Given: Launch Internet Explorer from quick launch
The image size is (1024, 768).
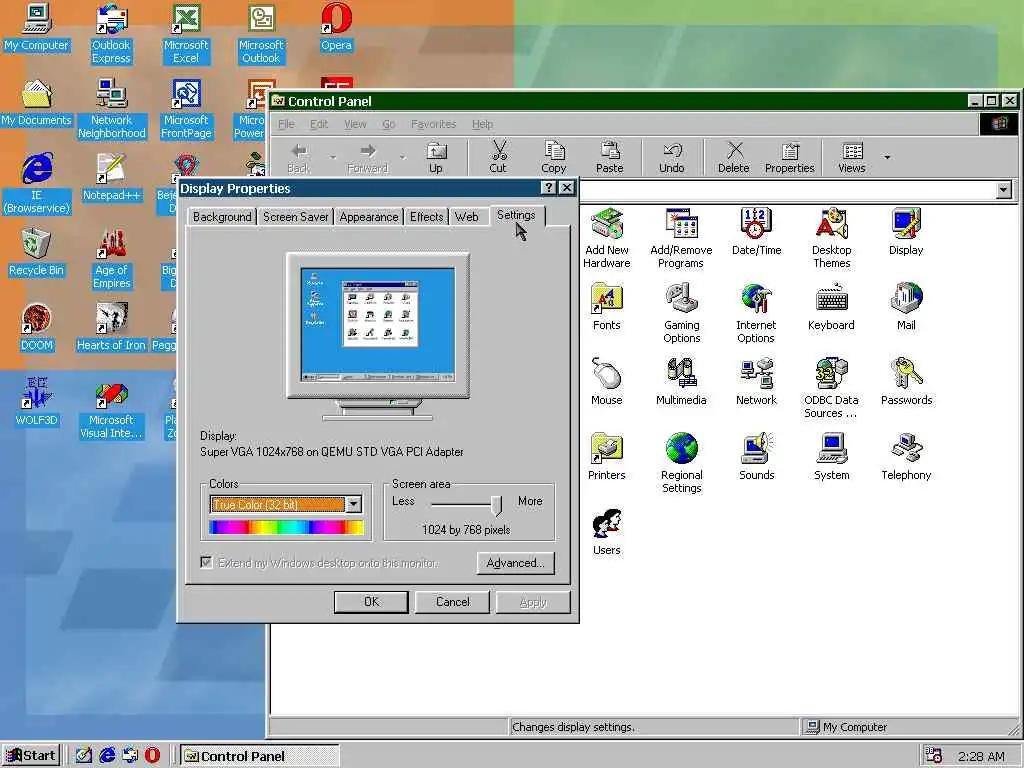Looking at the screenshot, I should click(106, 756).
